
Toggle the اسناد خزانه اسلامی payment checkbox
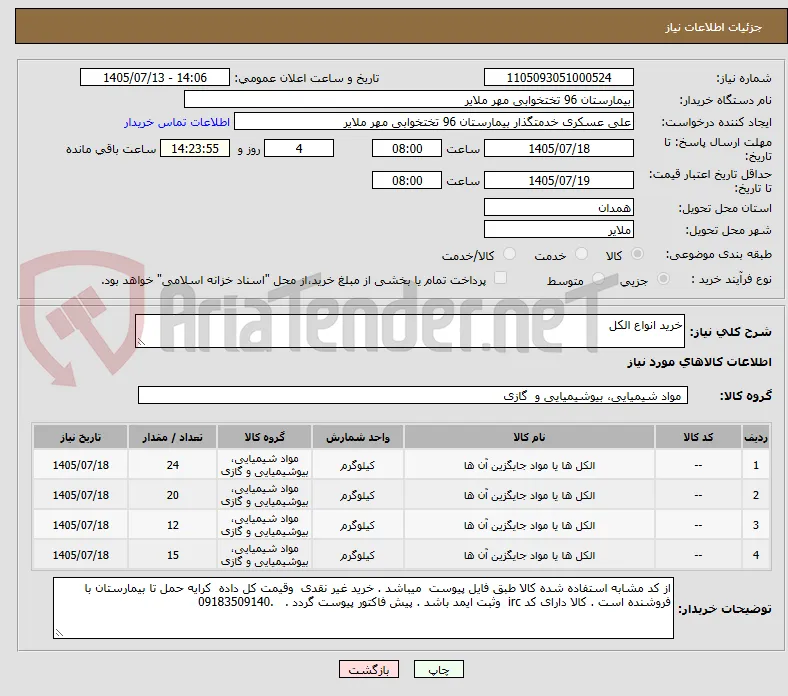pyautogui.click(x=501, y=278)
